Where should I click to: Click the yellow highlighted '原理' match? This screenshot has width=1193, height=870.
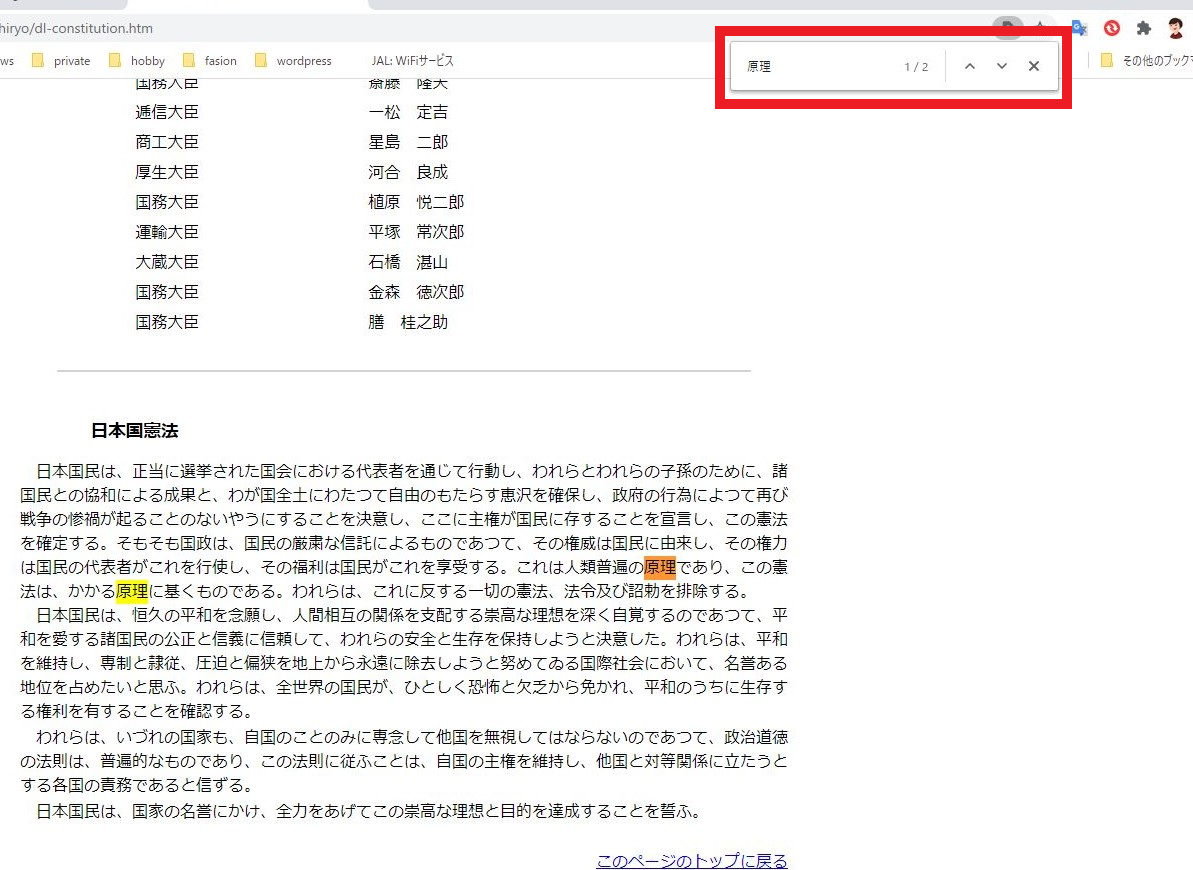pos(132,591)
